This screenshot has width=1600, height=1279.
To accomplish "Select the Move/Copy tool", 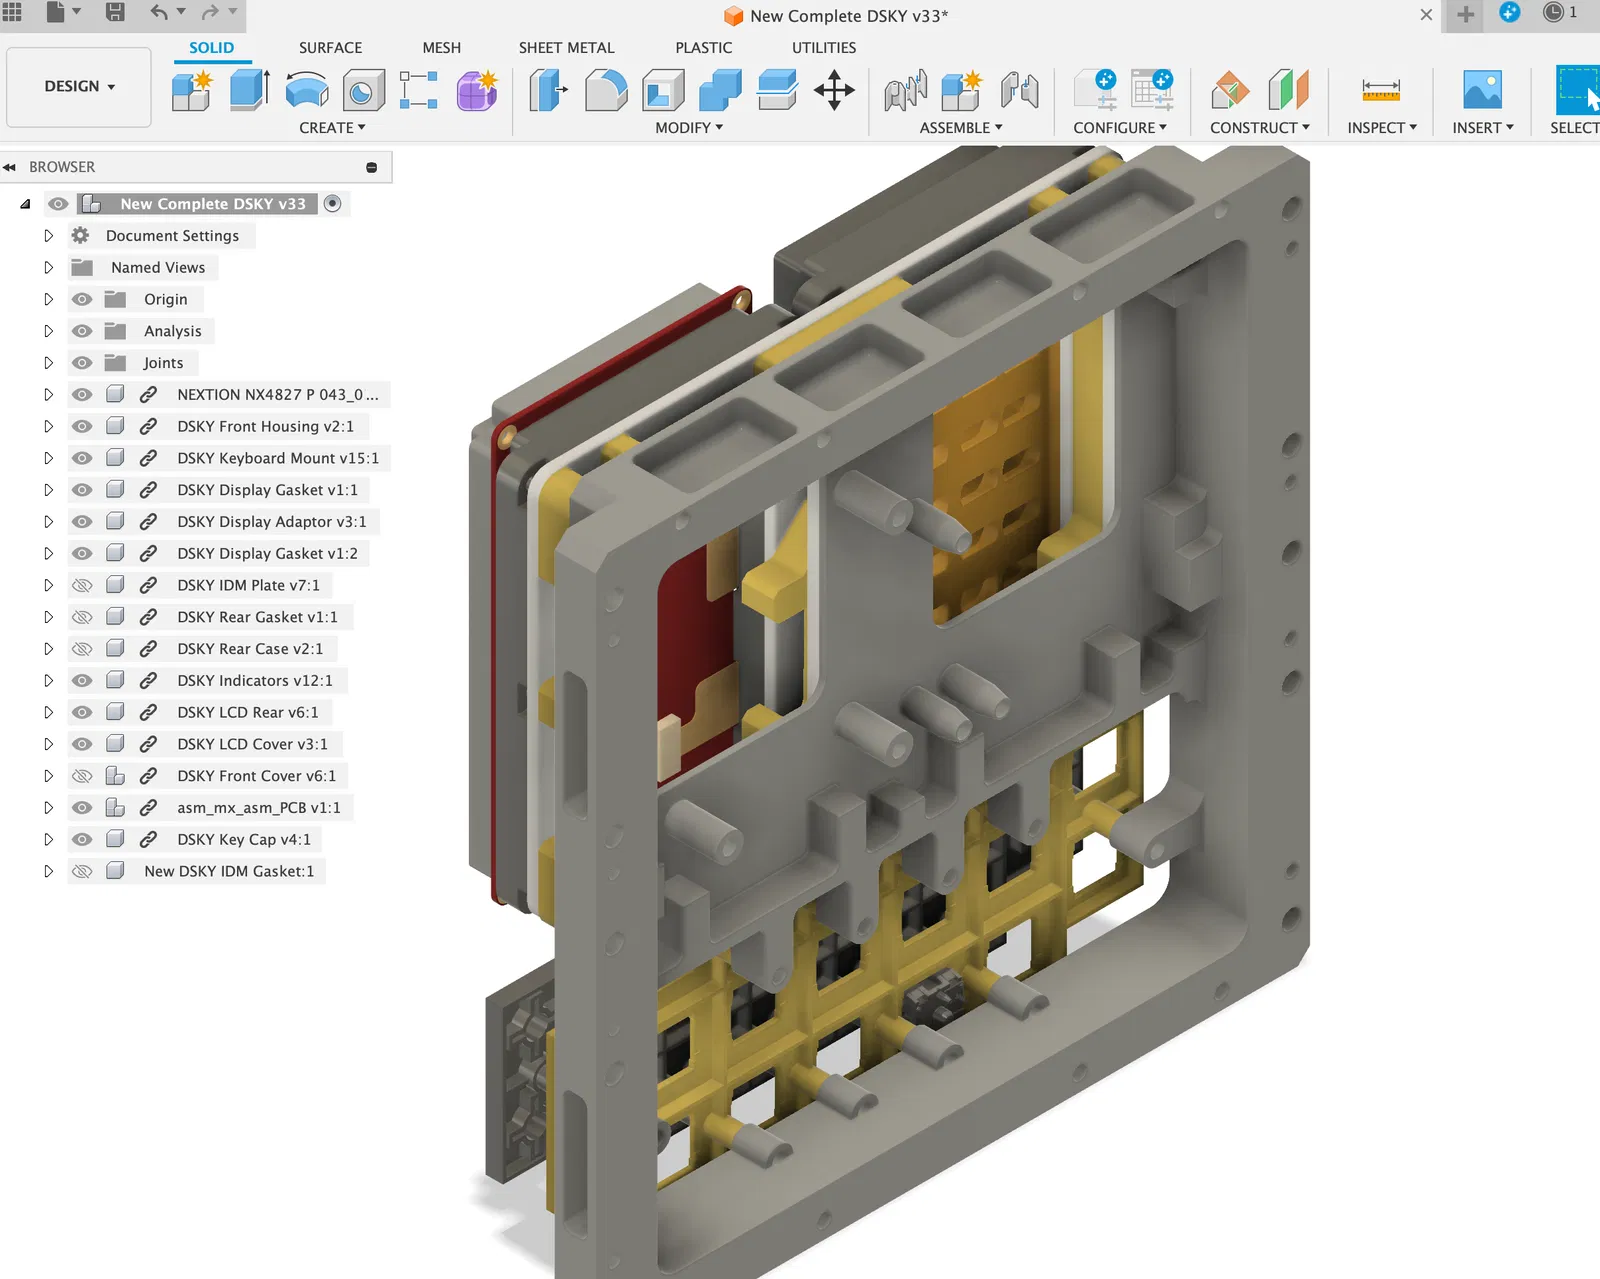I will pyautogui.click(x=834, y=90).
